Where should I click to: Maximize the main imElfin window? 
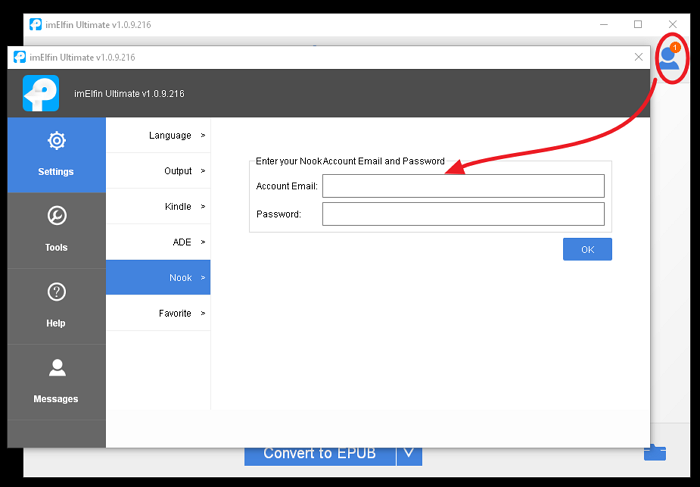[638, 25]
